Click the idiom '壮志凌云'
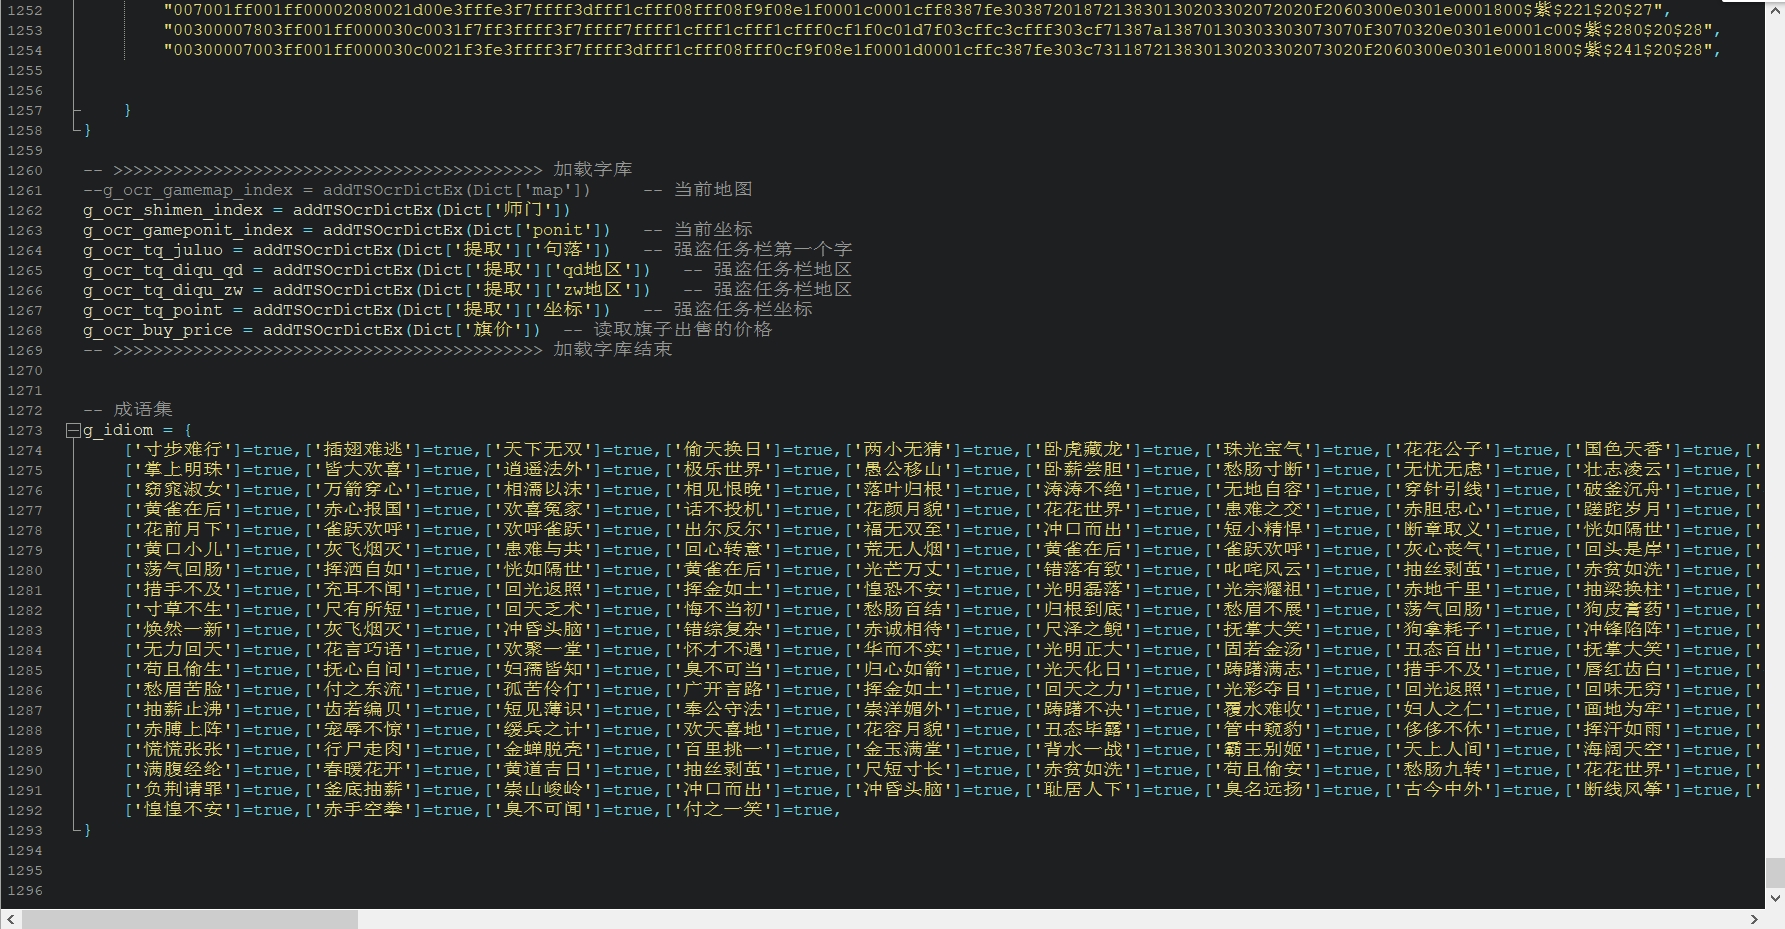This screenshot has height=929, width=1785. (x=1623, y=470)
